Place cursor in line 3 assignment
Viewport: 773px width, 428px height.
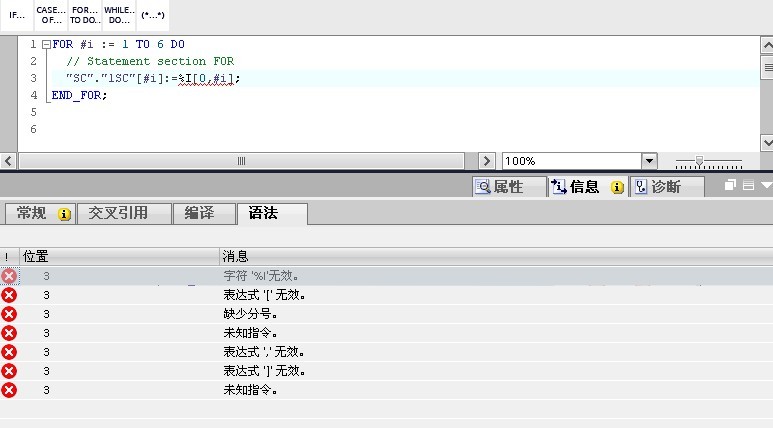[153, 78]
